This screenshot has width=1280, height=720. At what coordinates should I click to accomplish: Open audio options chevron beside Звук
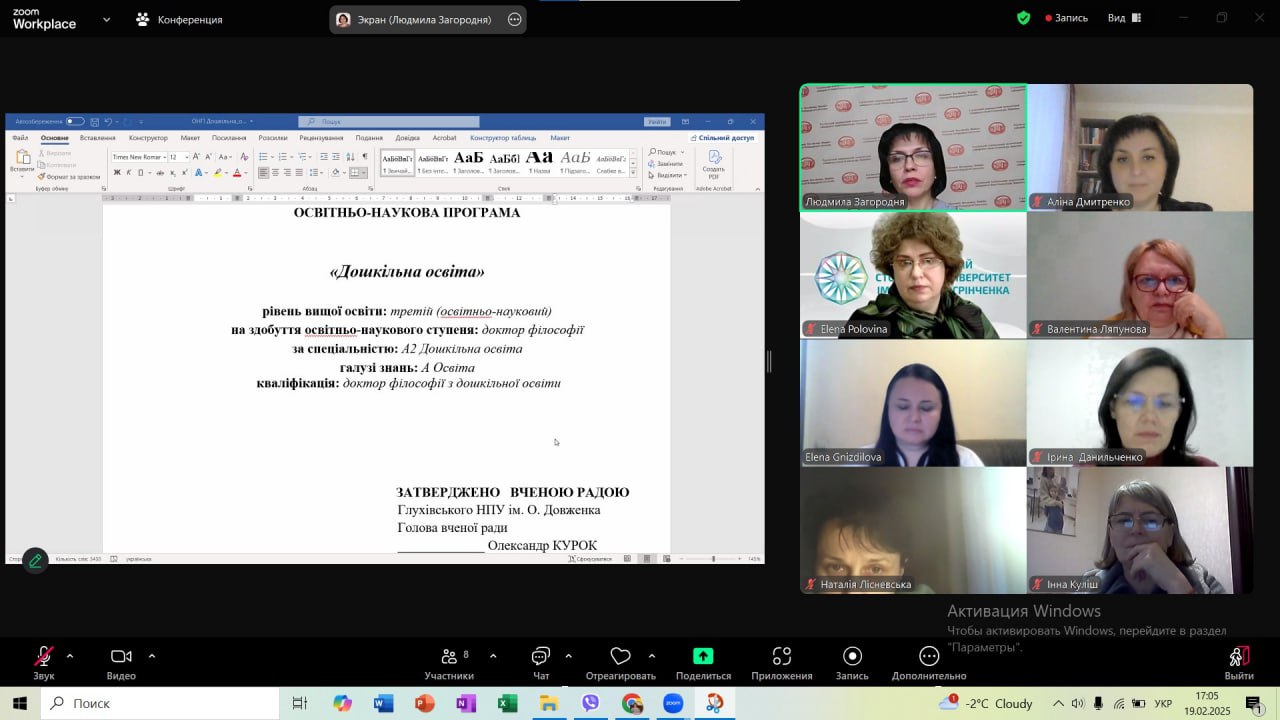70,656
